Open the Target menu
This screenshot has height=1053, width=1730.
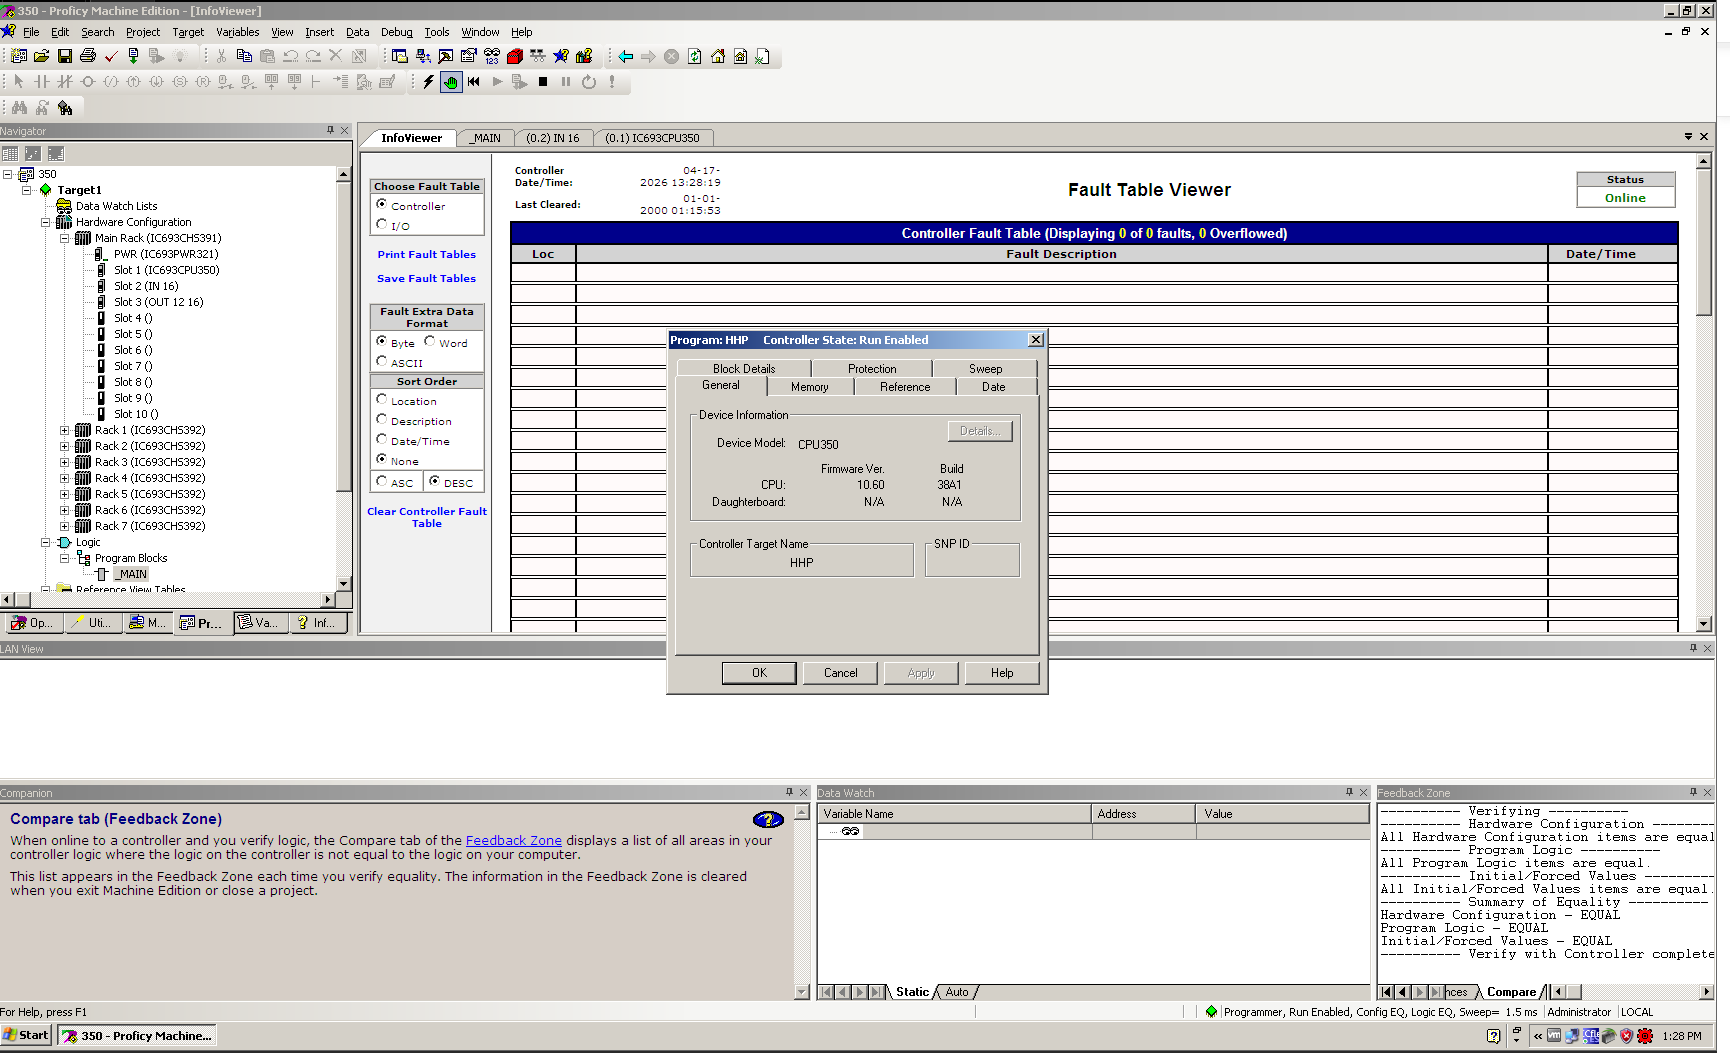tap(188, 32)
